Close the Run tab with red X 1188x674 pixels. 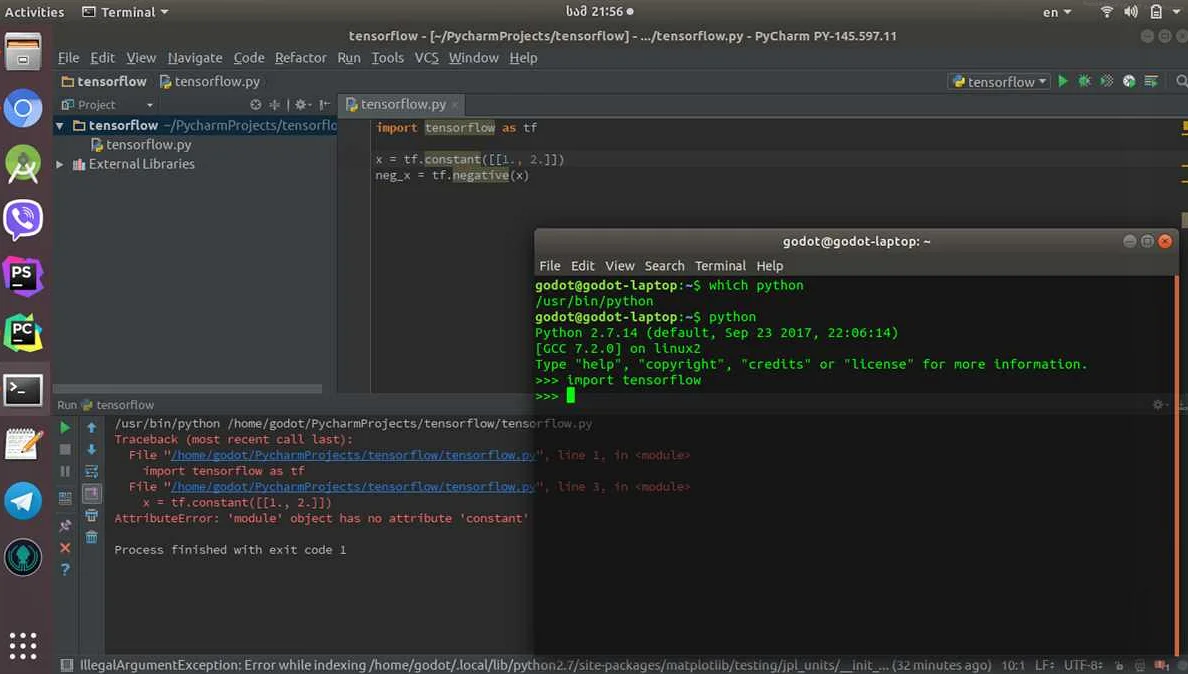pos(65,548)
